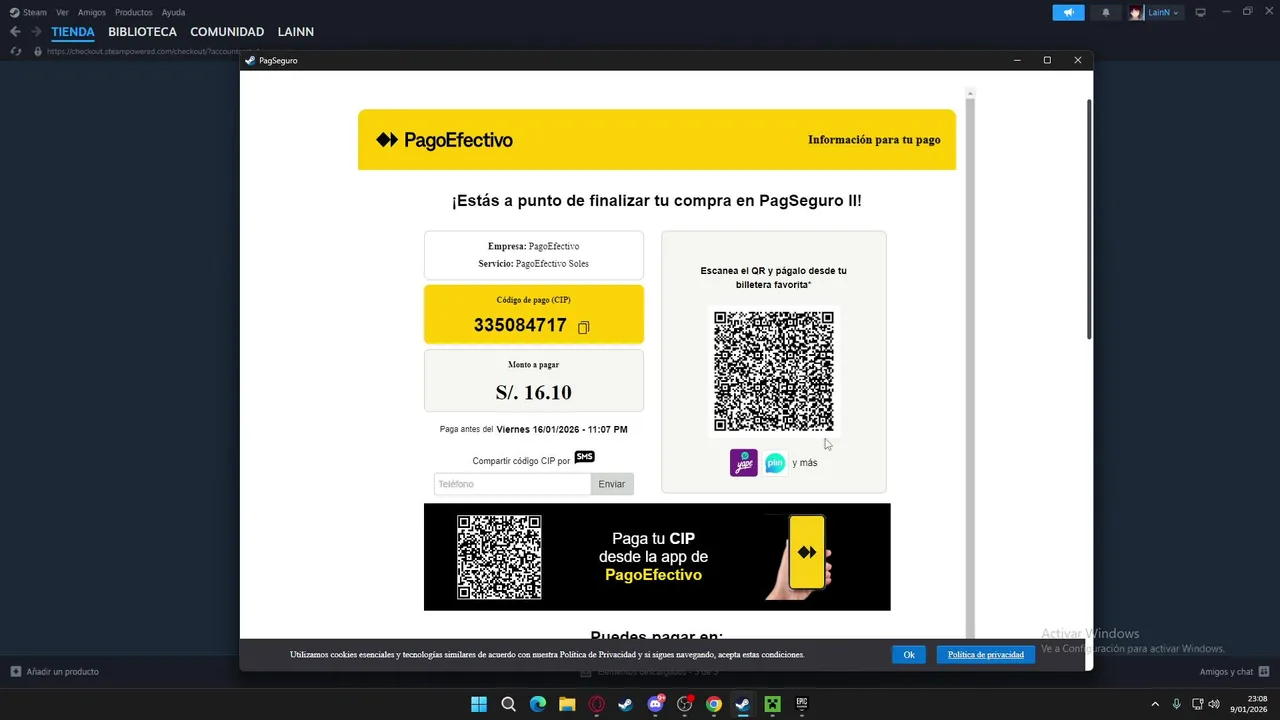
Task: Click microphone icon in system tray
Action: point(1176,704)
